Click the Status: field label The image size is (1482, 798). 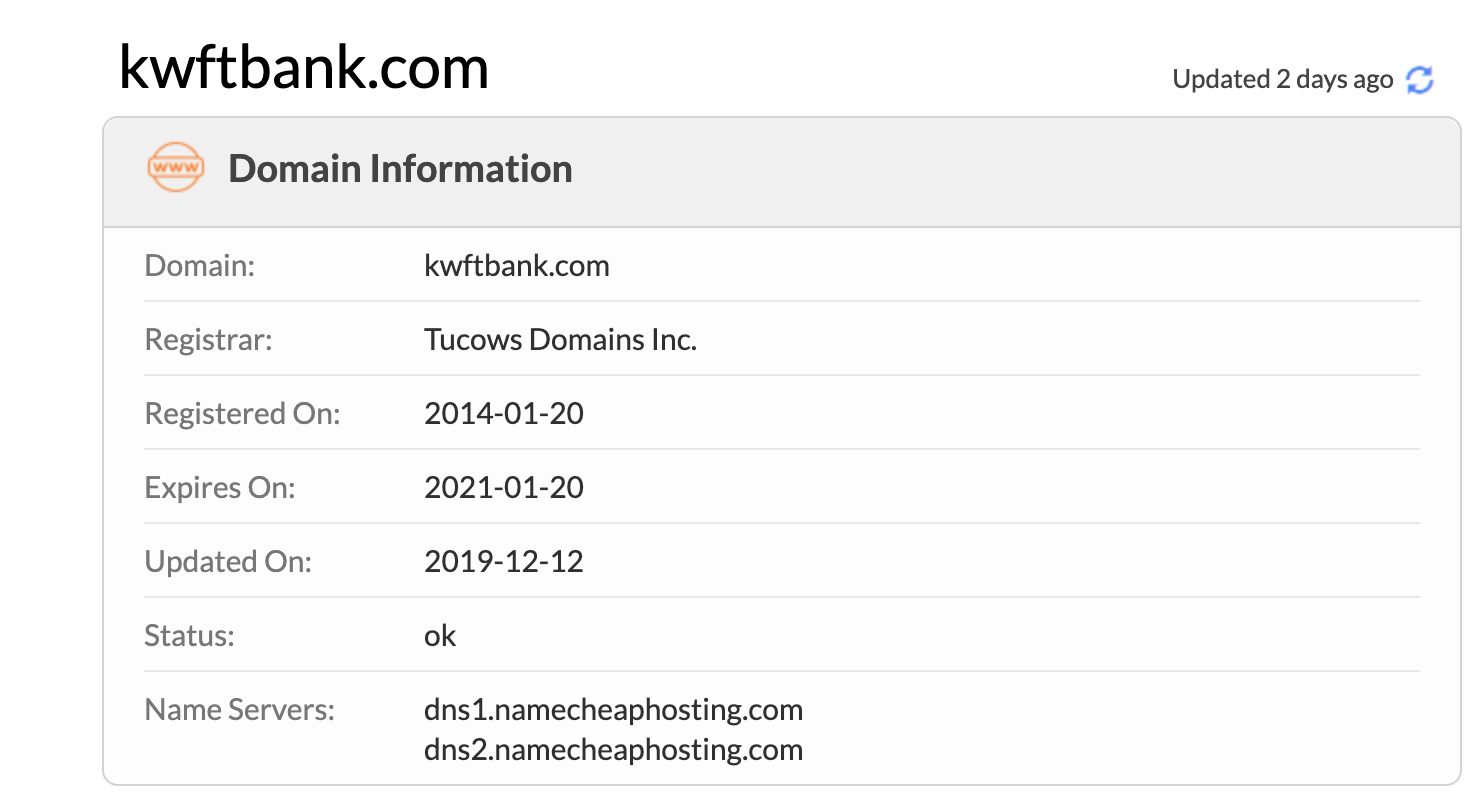click(189, 636)
